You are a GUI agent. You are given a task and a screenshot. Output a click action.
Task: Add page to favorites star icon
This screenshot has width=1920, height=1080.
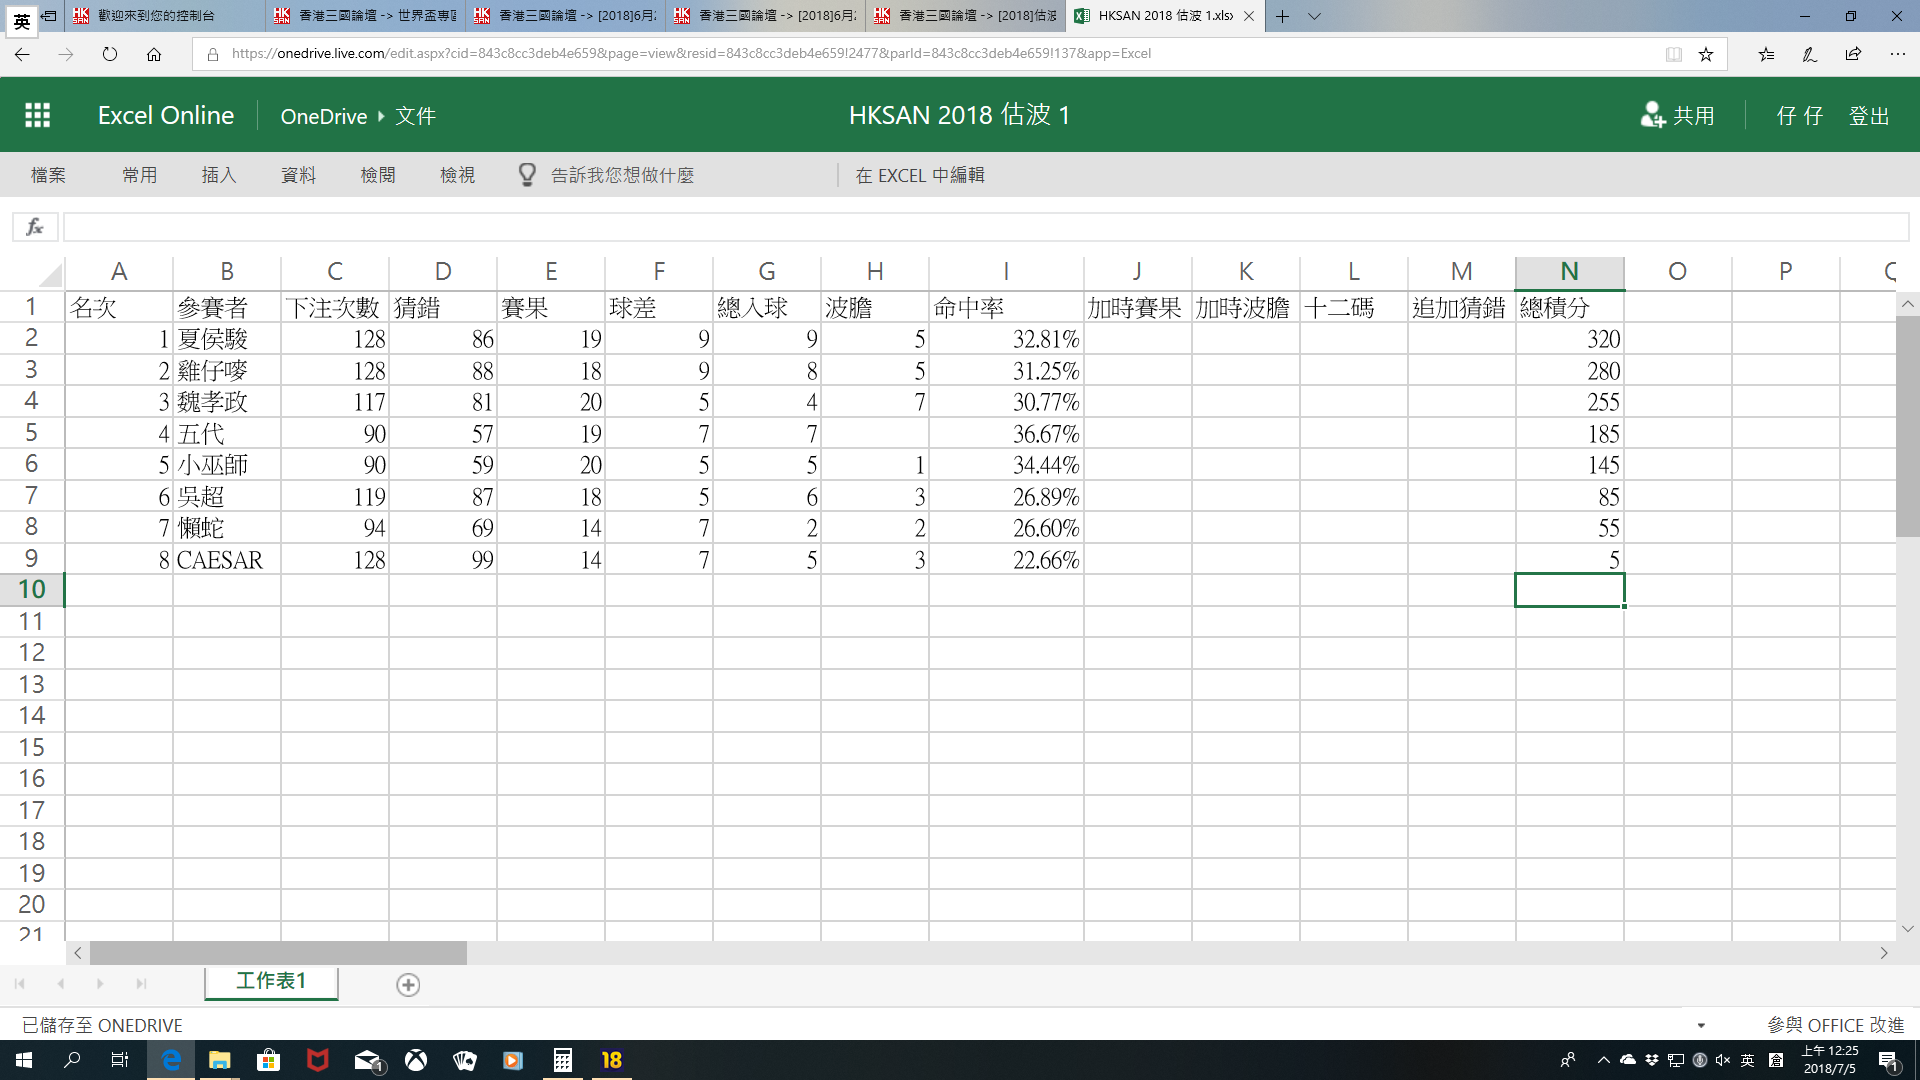(1706, 54)
